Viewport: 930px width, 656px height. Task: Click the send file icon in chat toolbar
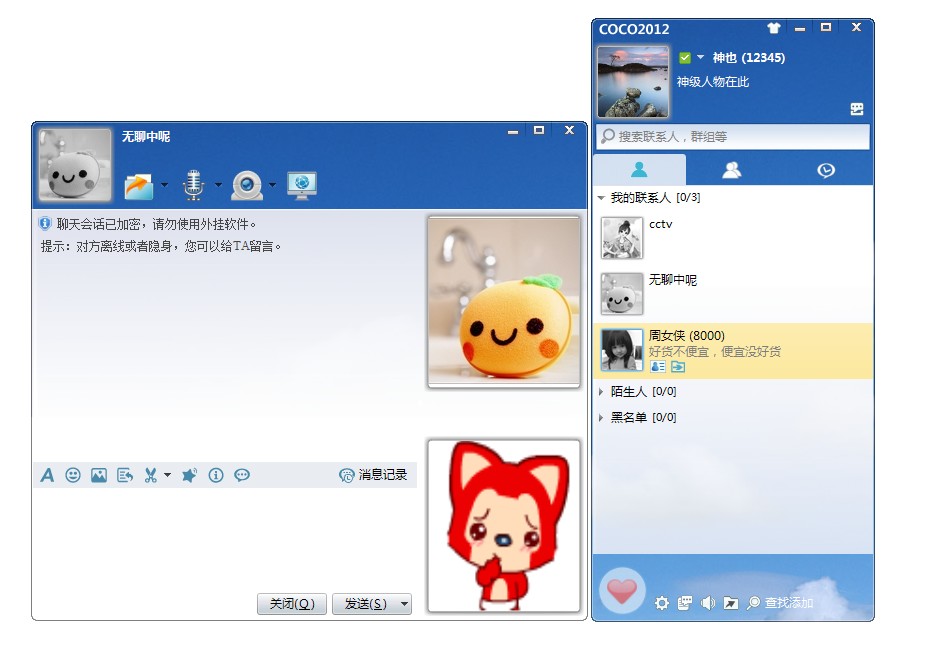point(139,186)
